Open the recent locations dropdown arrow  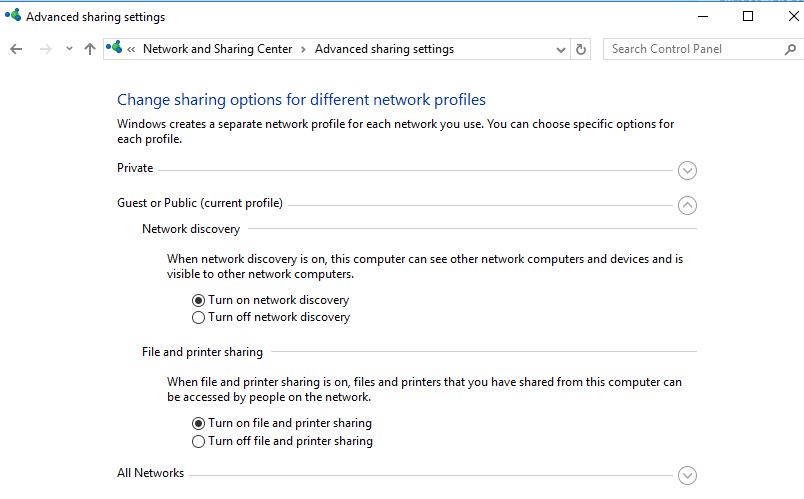click(69, 49)
